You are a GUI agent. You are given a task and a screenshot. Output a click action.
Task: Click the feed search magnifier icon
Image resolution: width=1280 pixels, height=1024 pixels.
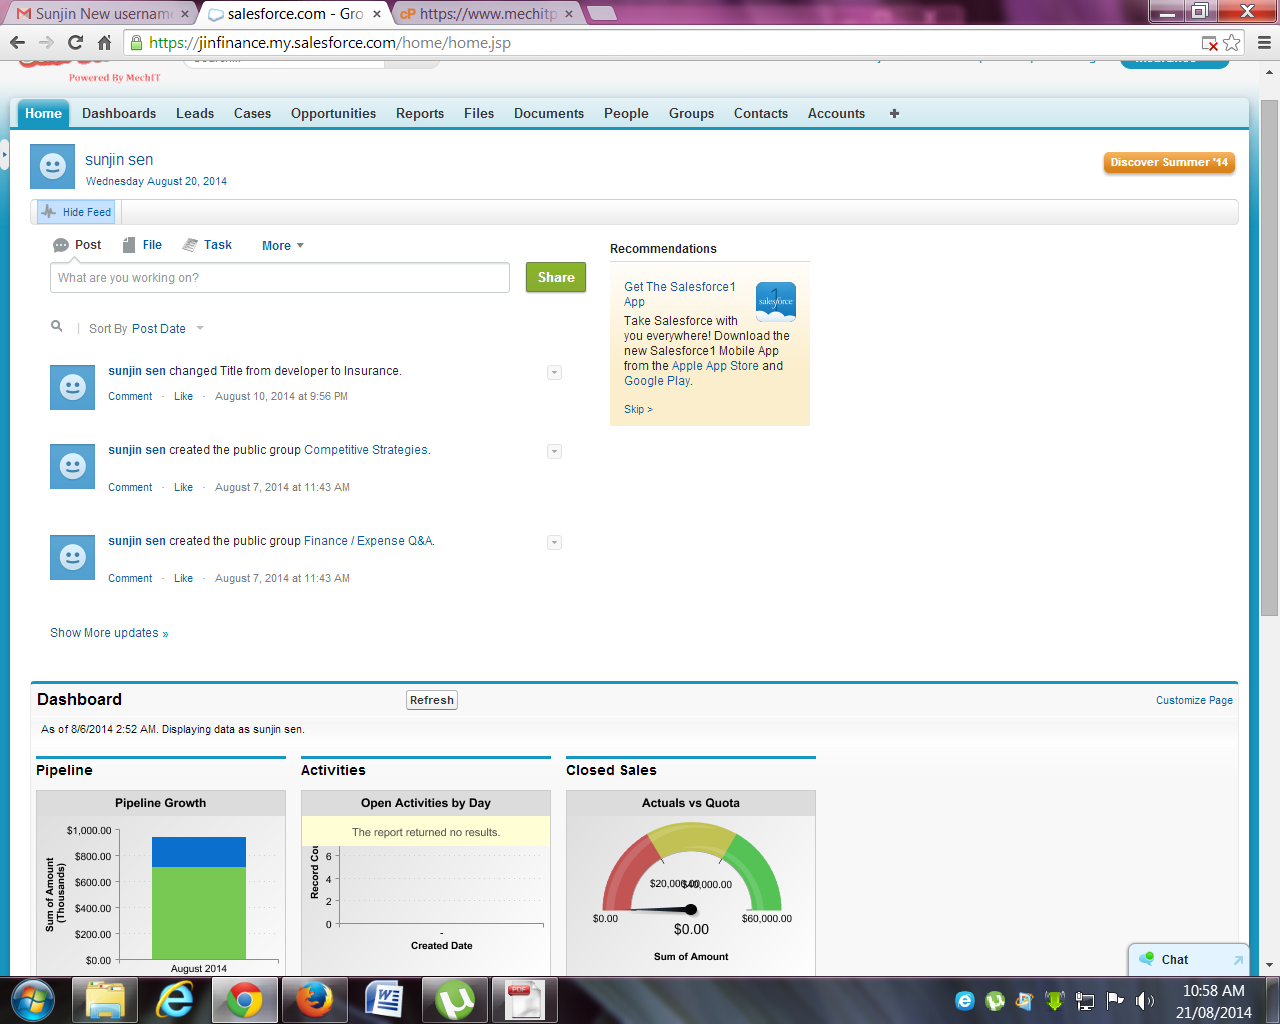57,326
